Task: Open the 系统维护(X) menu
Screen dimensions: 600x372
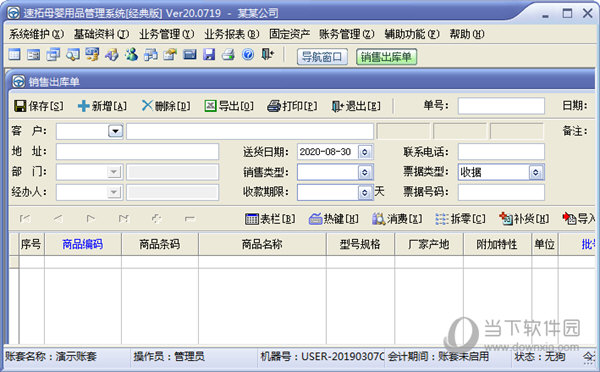Action: click(x=36, y=34)
